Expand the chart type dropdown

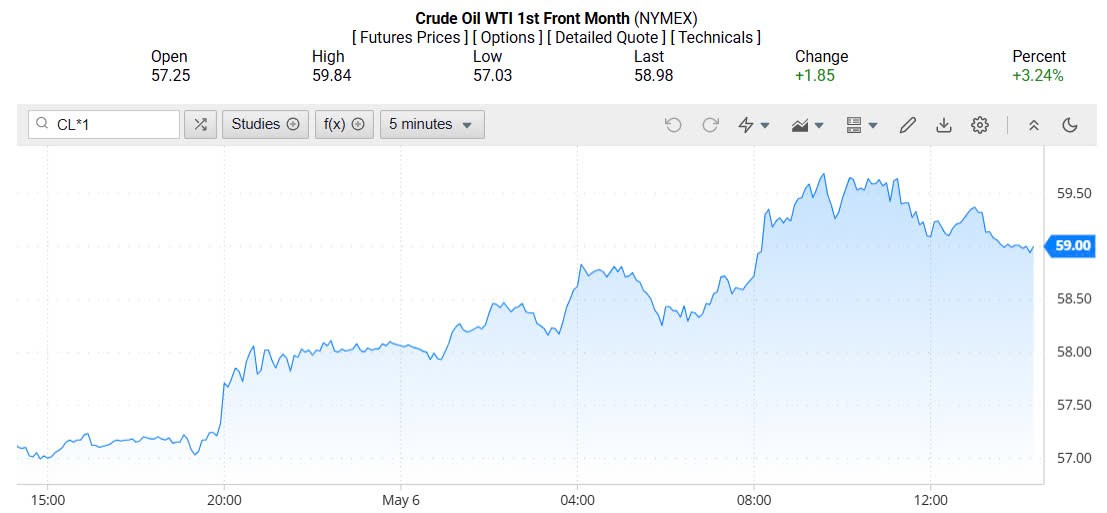pos(808,125)
